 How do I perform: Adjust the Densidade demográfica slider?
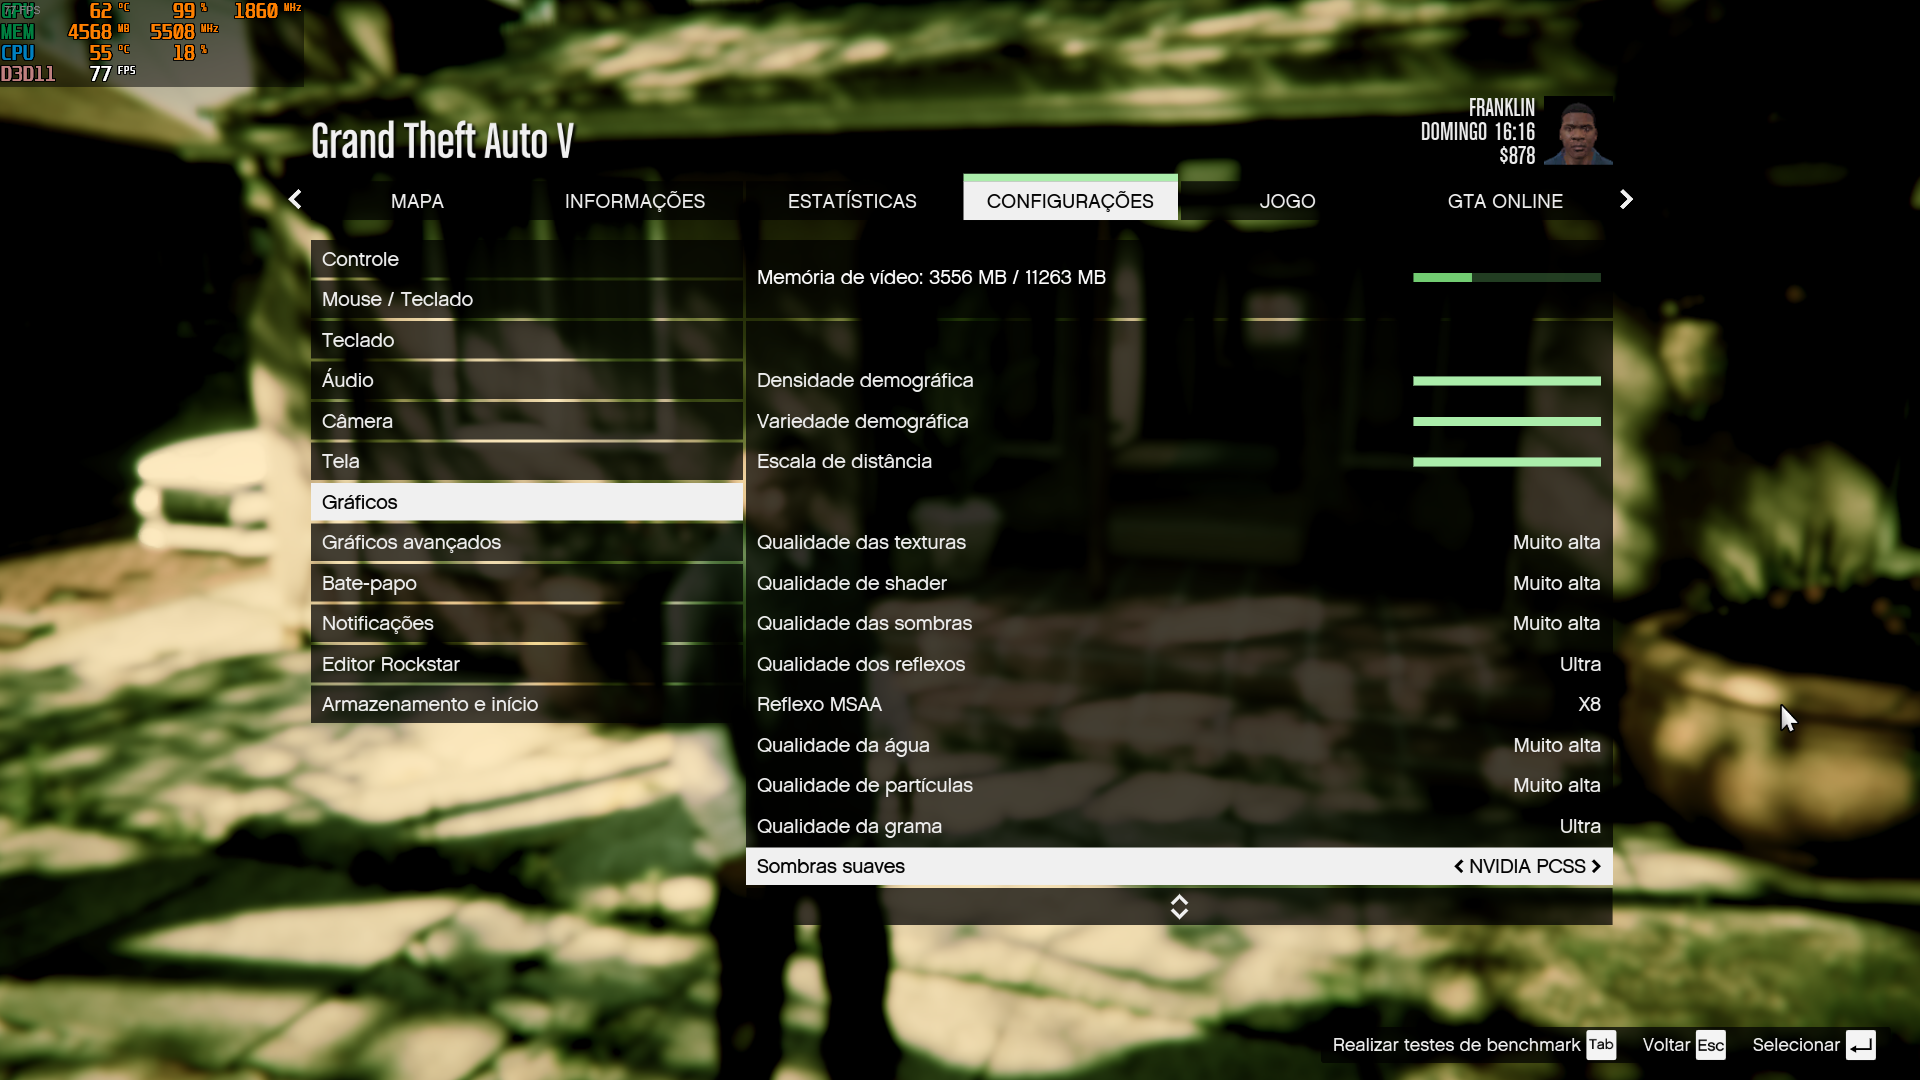coord(1507,381)
